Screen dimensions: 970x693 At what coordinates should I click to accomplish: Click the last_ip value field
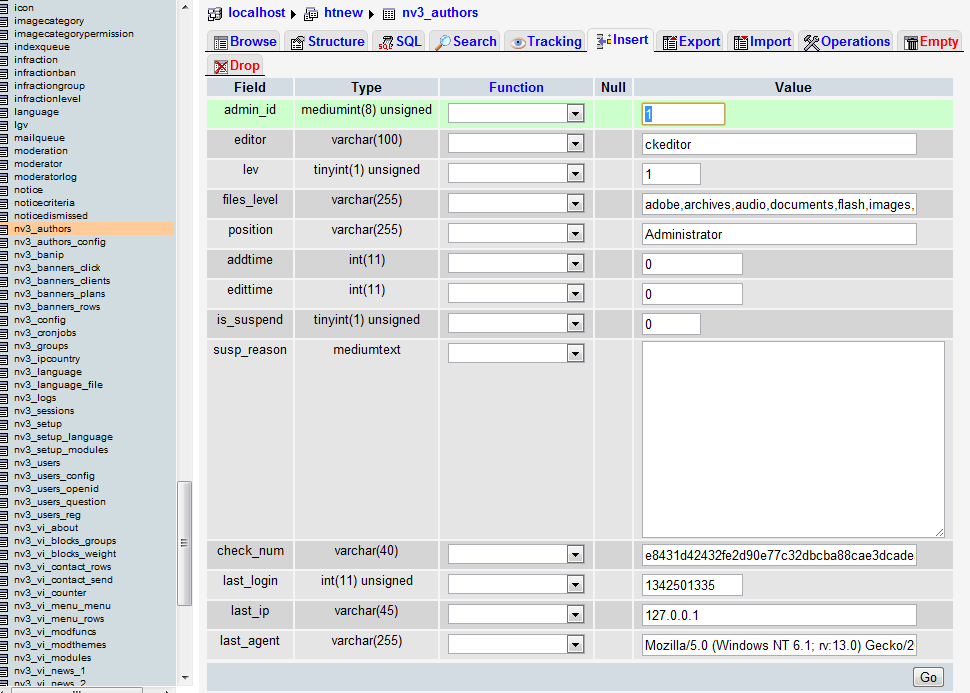[779, 615]
